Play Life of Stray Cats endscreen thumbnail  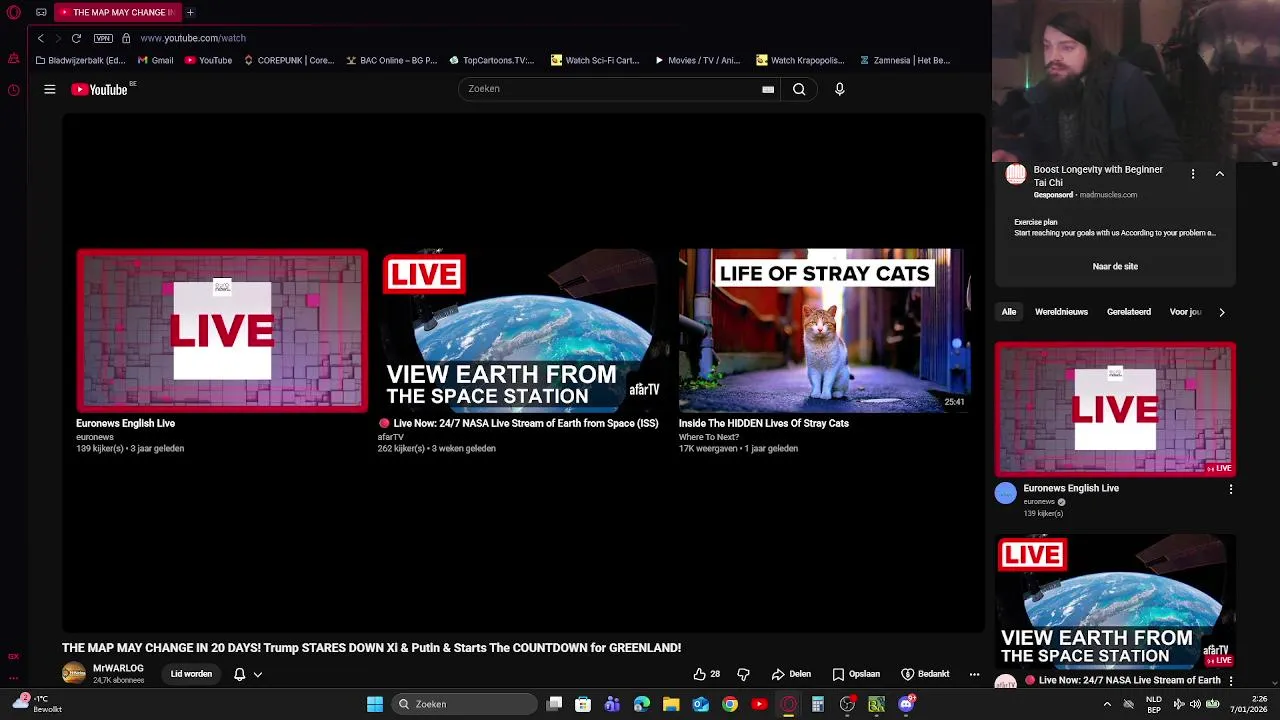(824, 331)
